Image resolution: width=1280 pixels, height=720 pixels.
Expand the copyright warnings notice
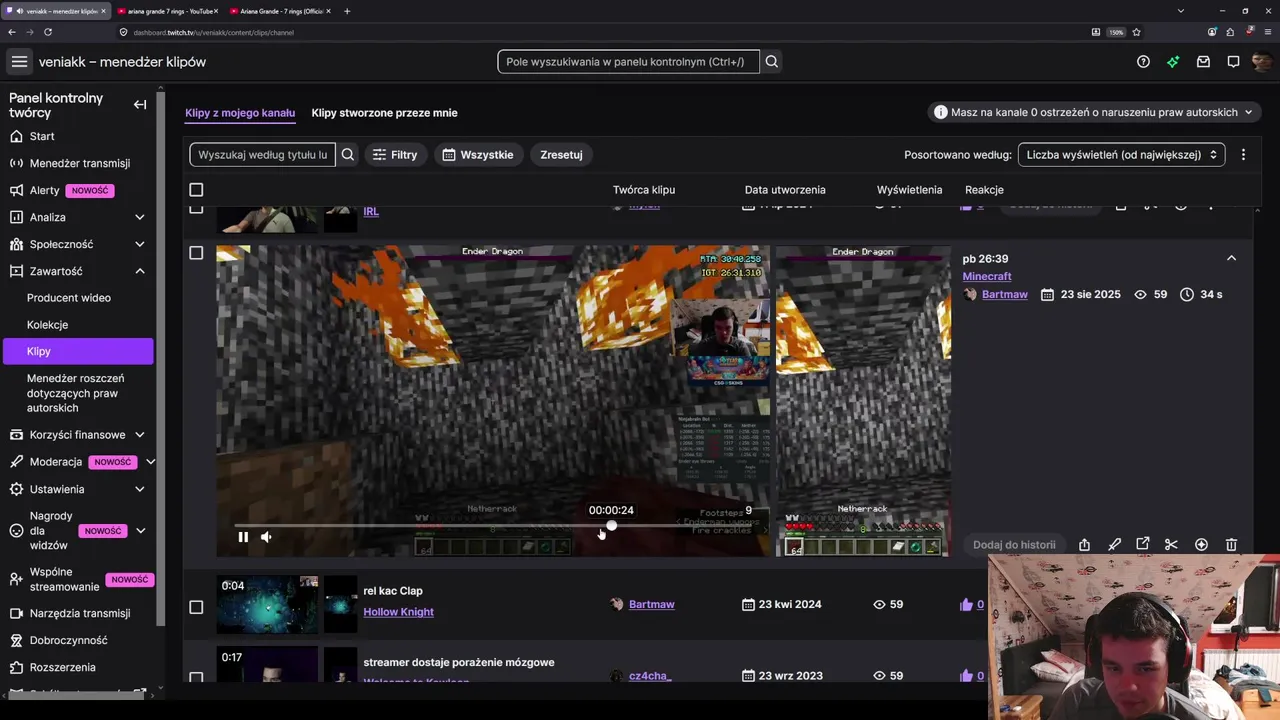(x=1092, y=113)
